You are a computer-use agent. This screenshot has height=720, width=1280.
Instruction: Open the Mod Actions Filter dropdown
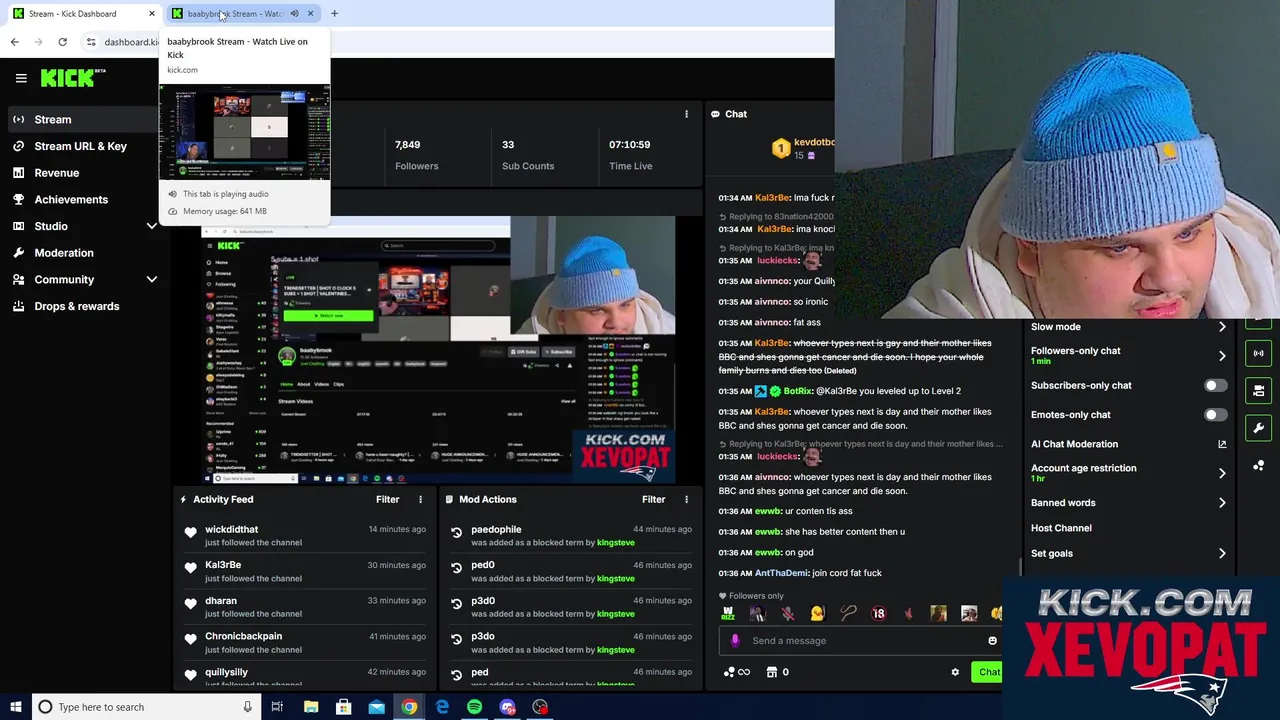coord(653,499)
